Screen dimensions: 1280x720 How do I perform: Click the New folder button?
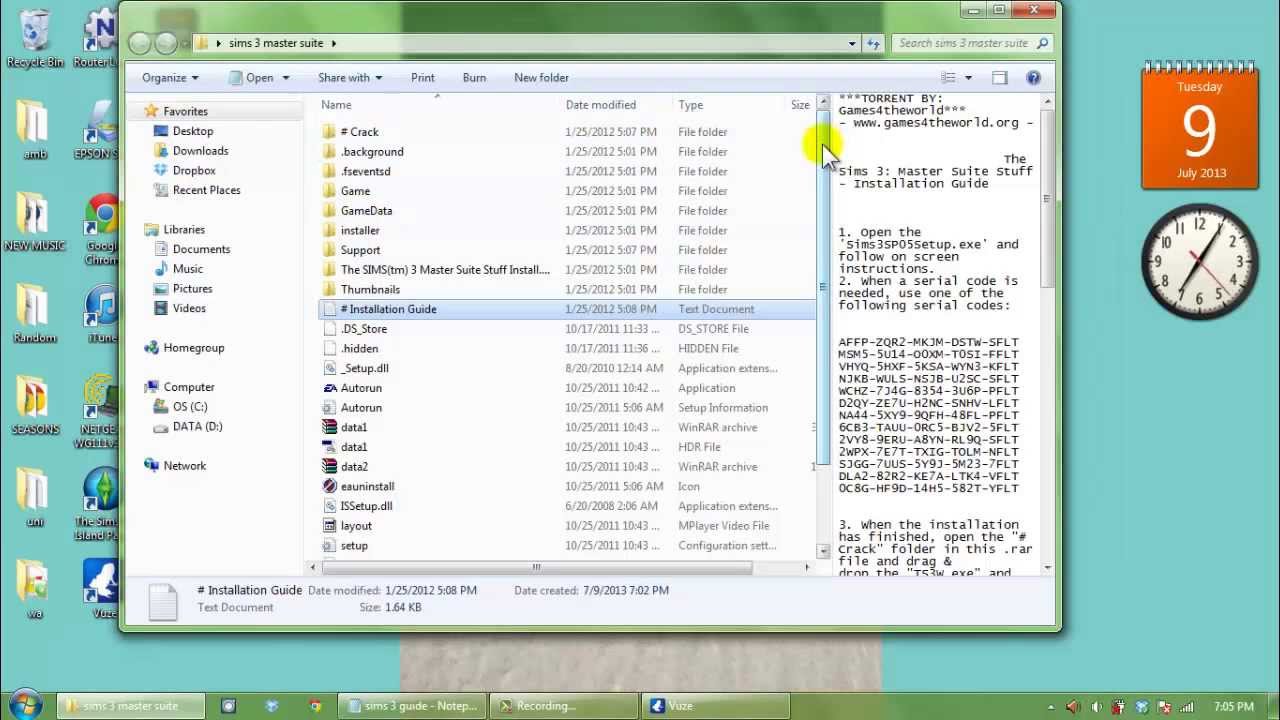541,77
